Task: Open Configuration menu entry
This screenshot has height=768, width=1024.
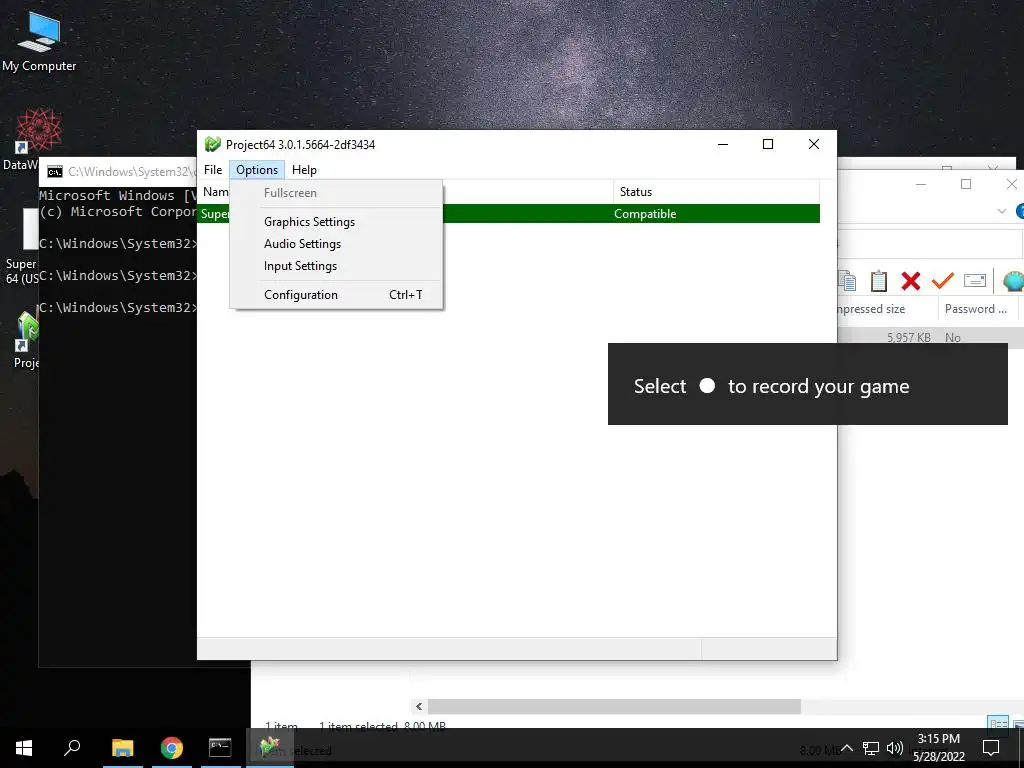Action: click(336, 295)
